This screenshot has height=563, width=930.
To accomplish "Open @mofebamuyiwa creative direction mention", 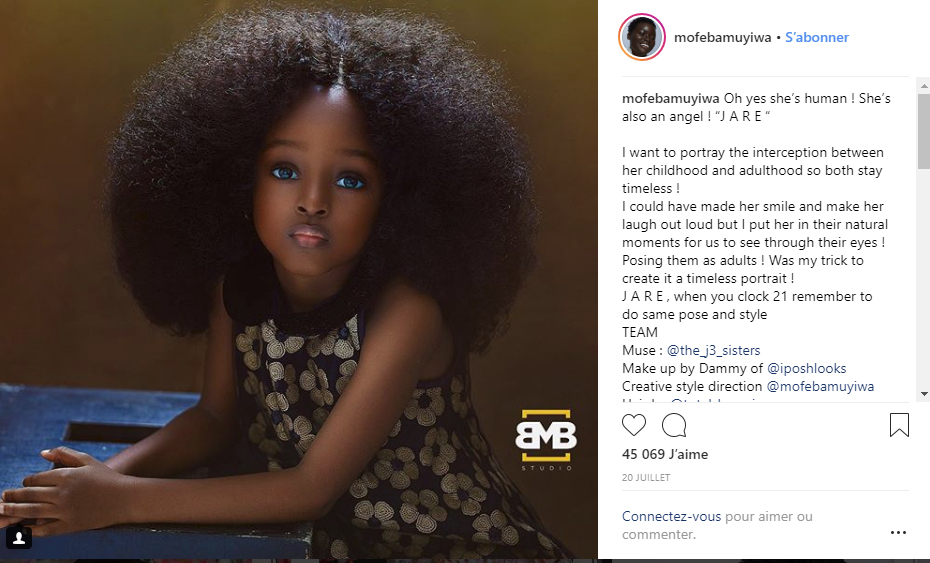I will point(820,386).
